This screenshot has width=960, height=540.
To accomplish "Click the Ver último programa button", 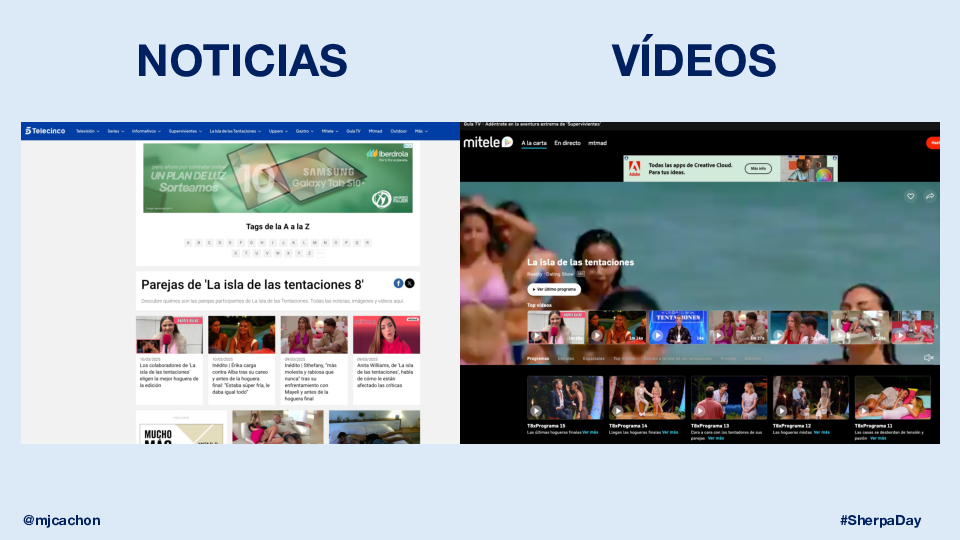I will [554, 289].
